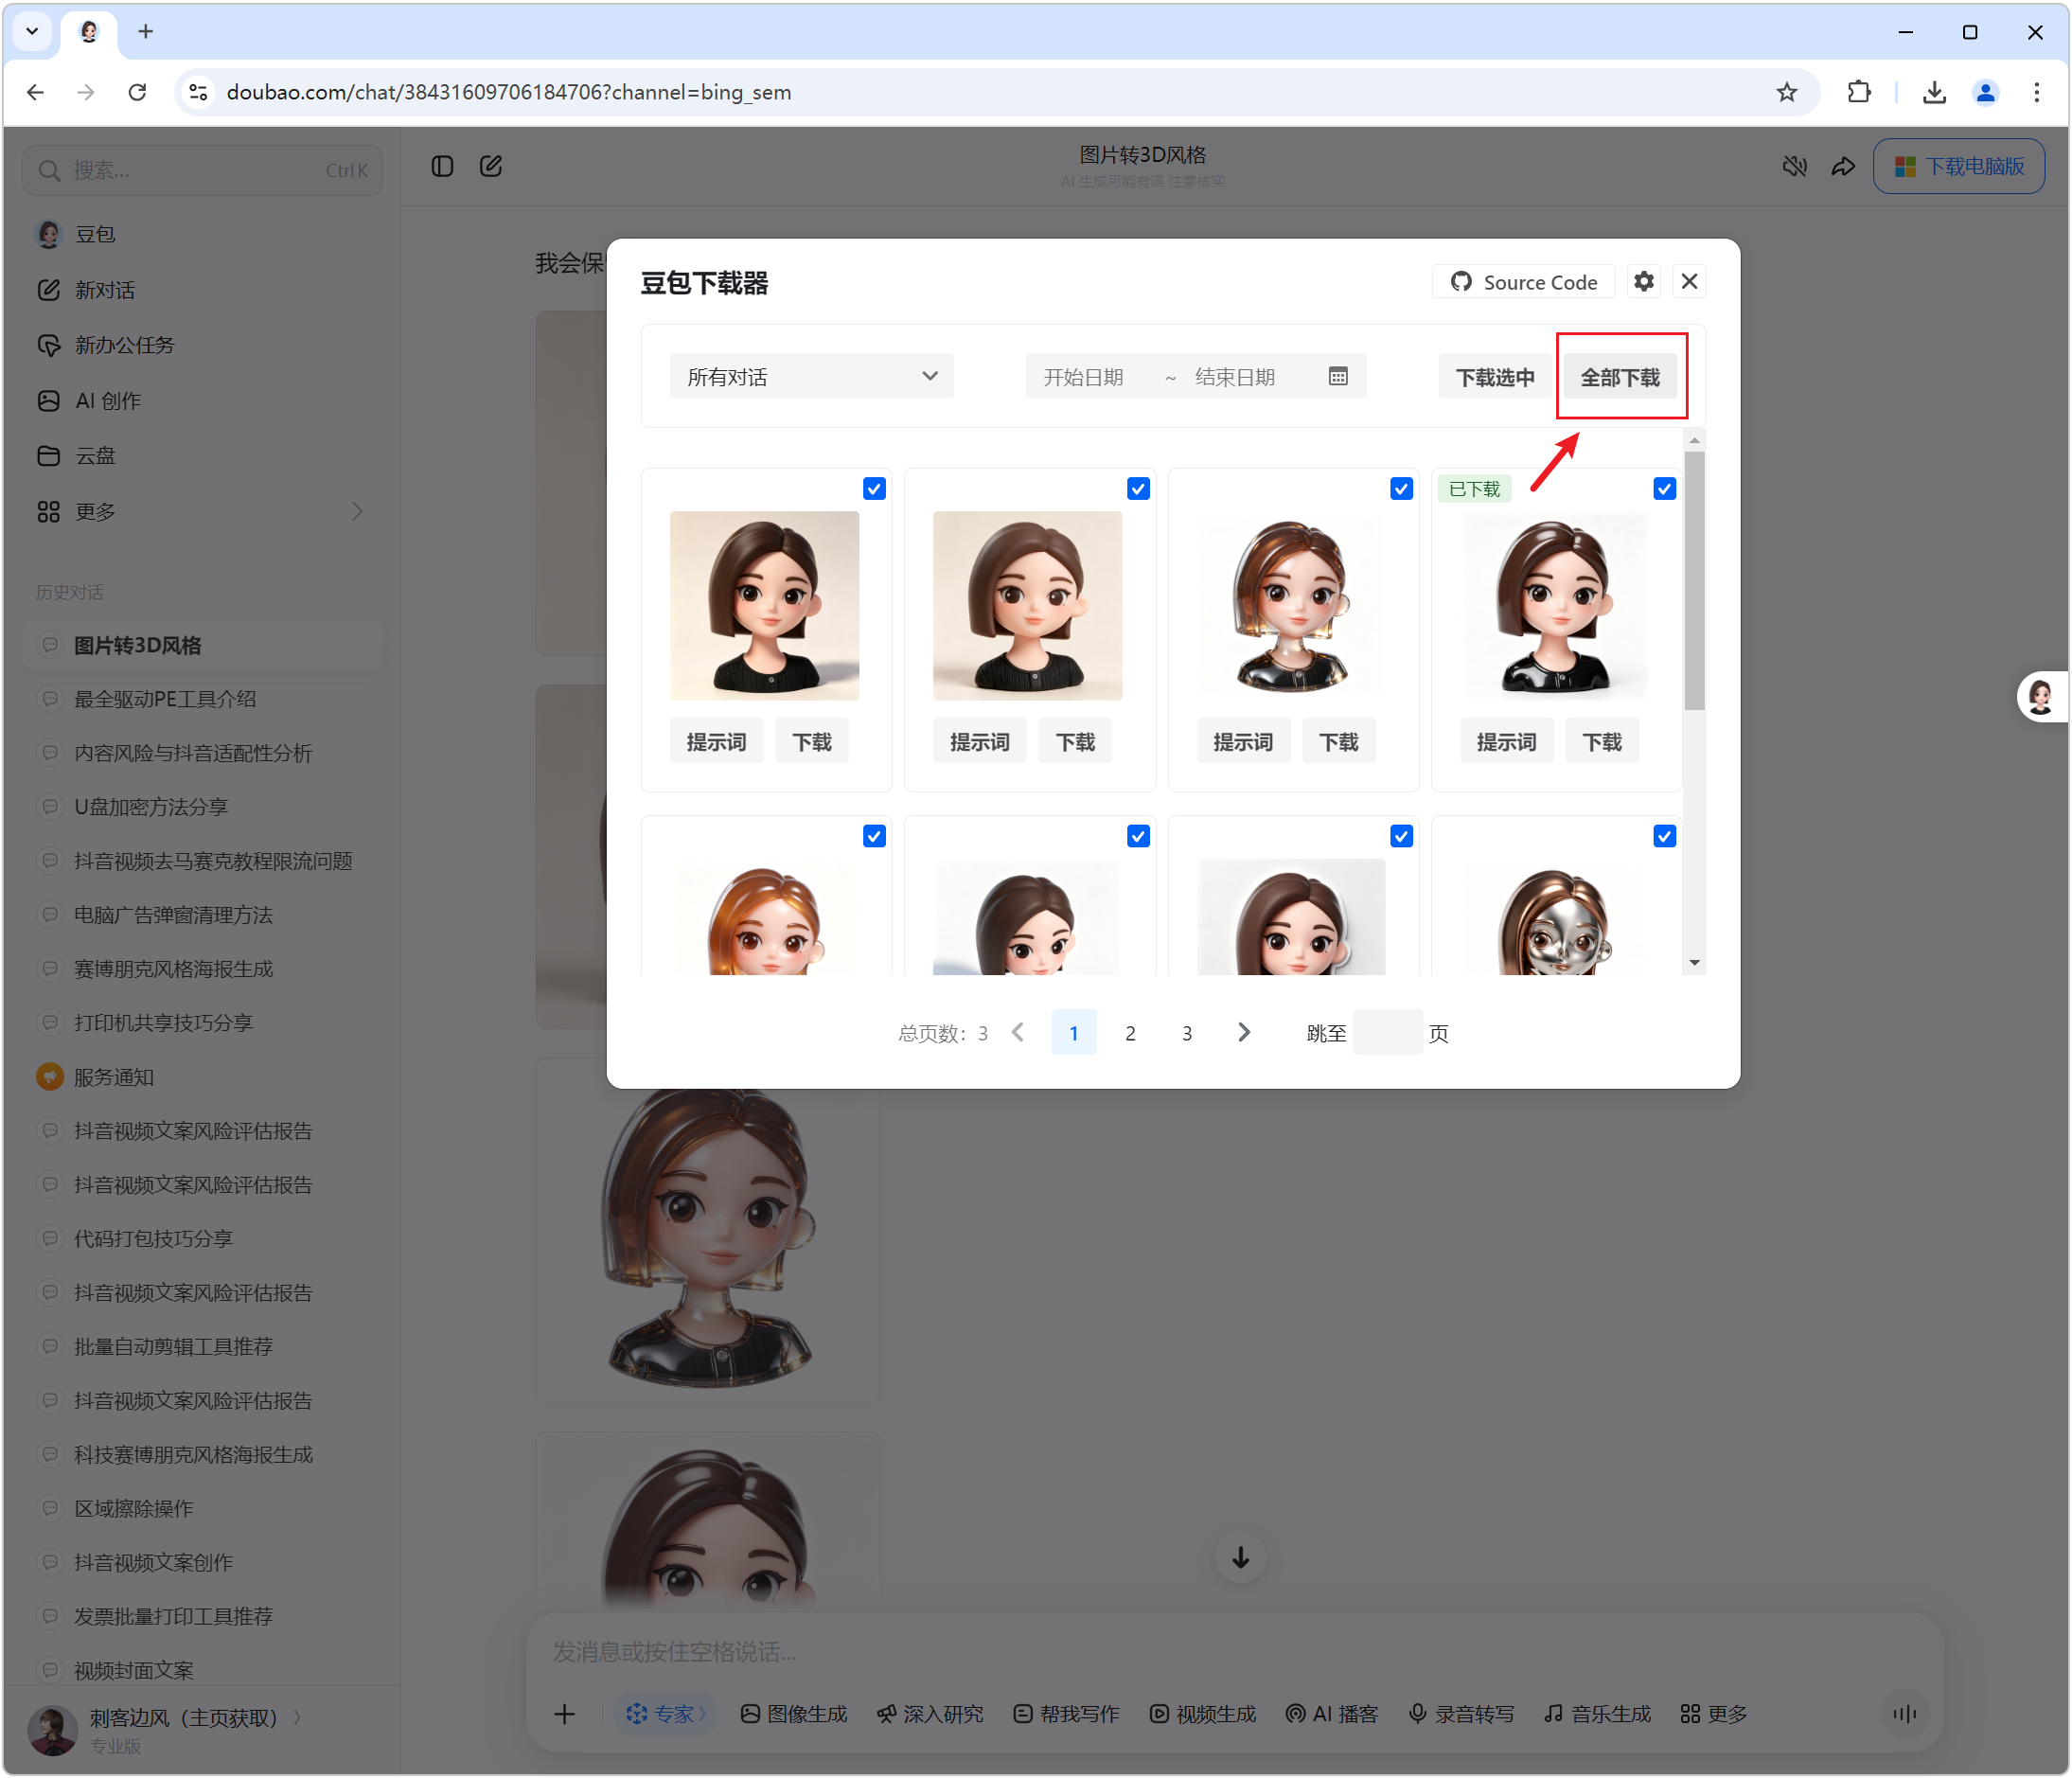
Task: Open history chat 服务通知
Action: pyautogui.click(x=203, y=1077)
